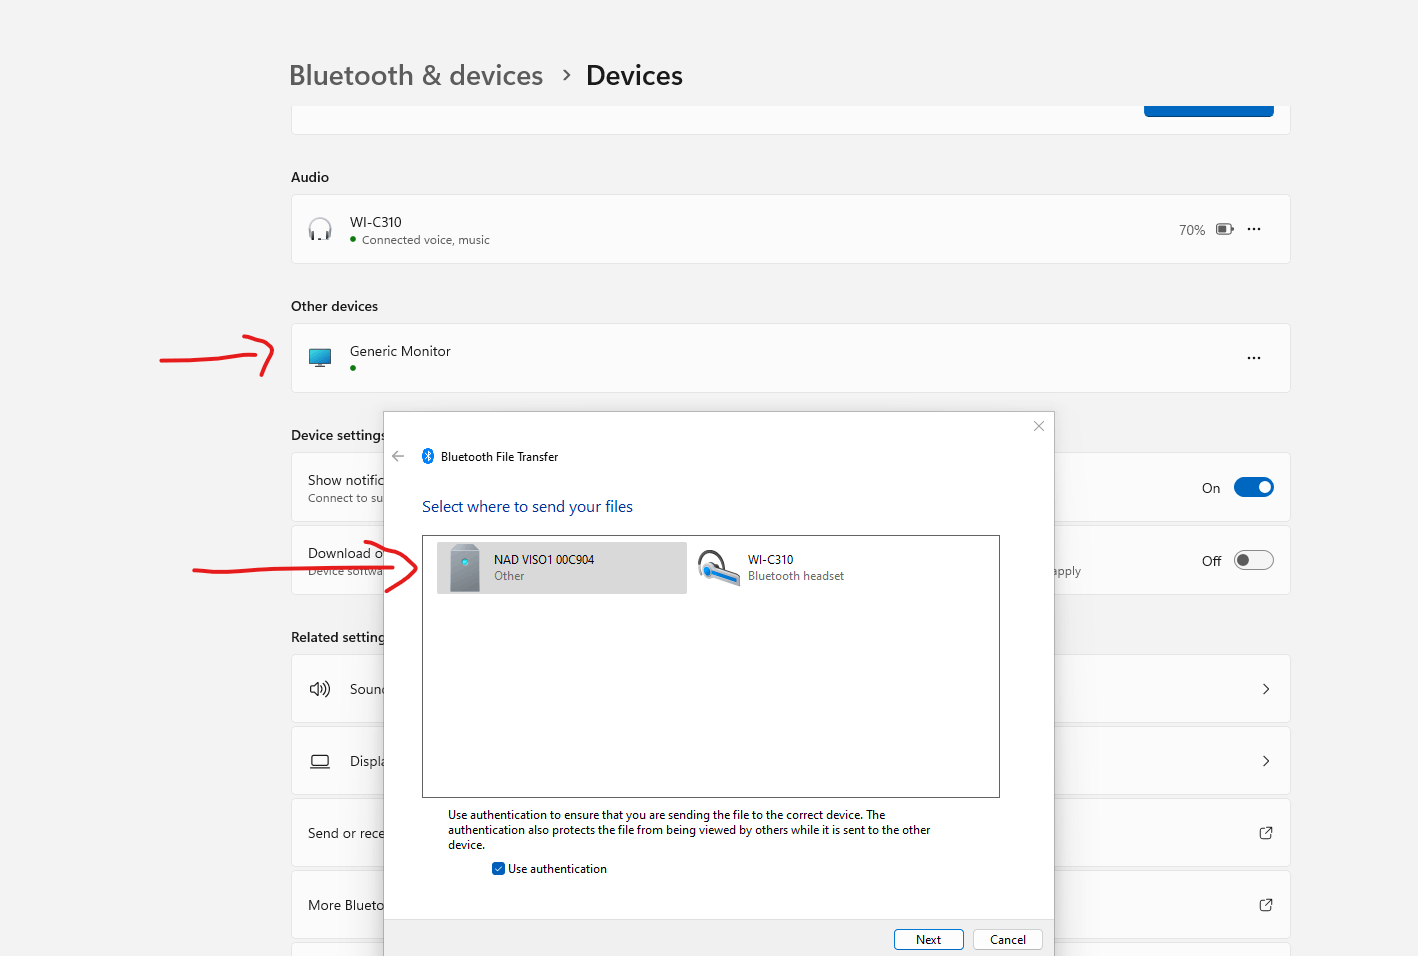
Task: Click the Generic Monitor display icon
Action: [320, 358]
